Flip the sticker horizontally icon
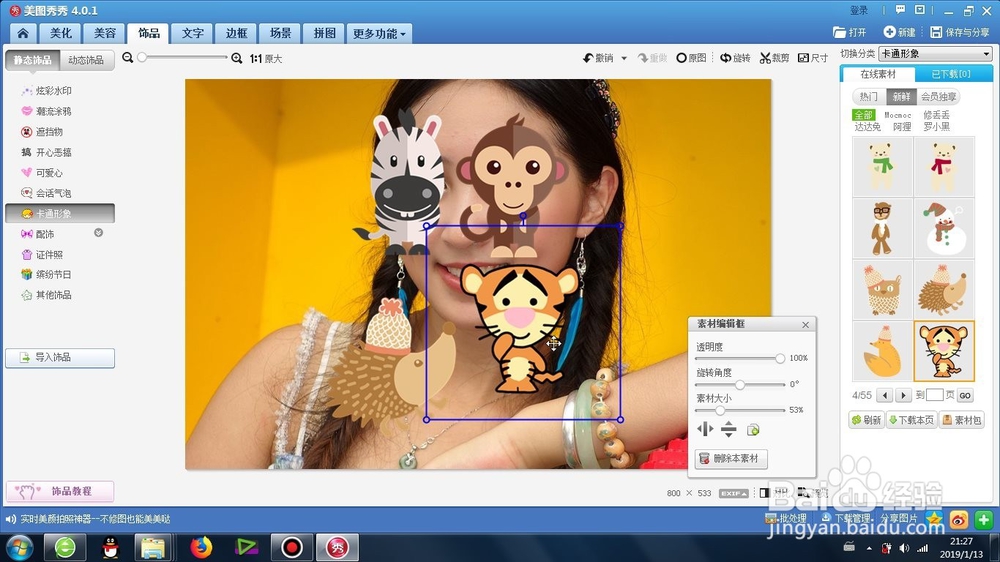 705,429
